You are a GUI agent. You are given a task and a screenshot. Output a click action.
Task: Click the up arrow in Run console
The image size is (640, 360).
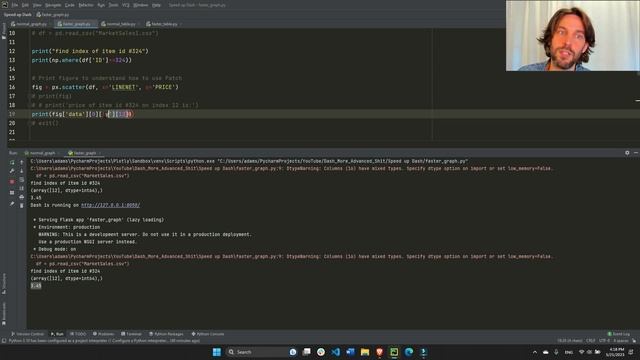click(22, 162)
